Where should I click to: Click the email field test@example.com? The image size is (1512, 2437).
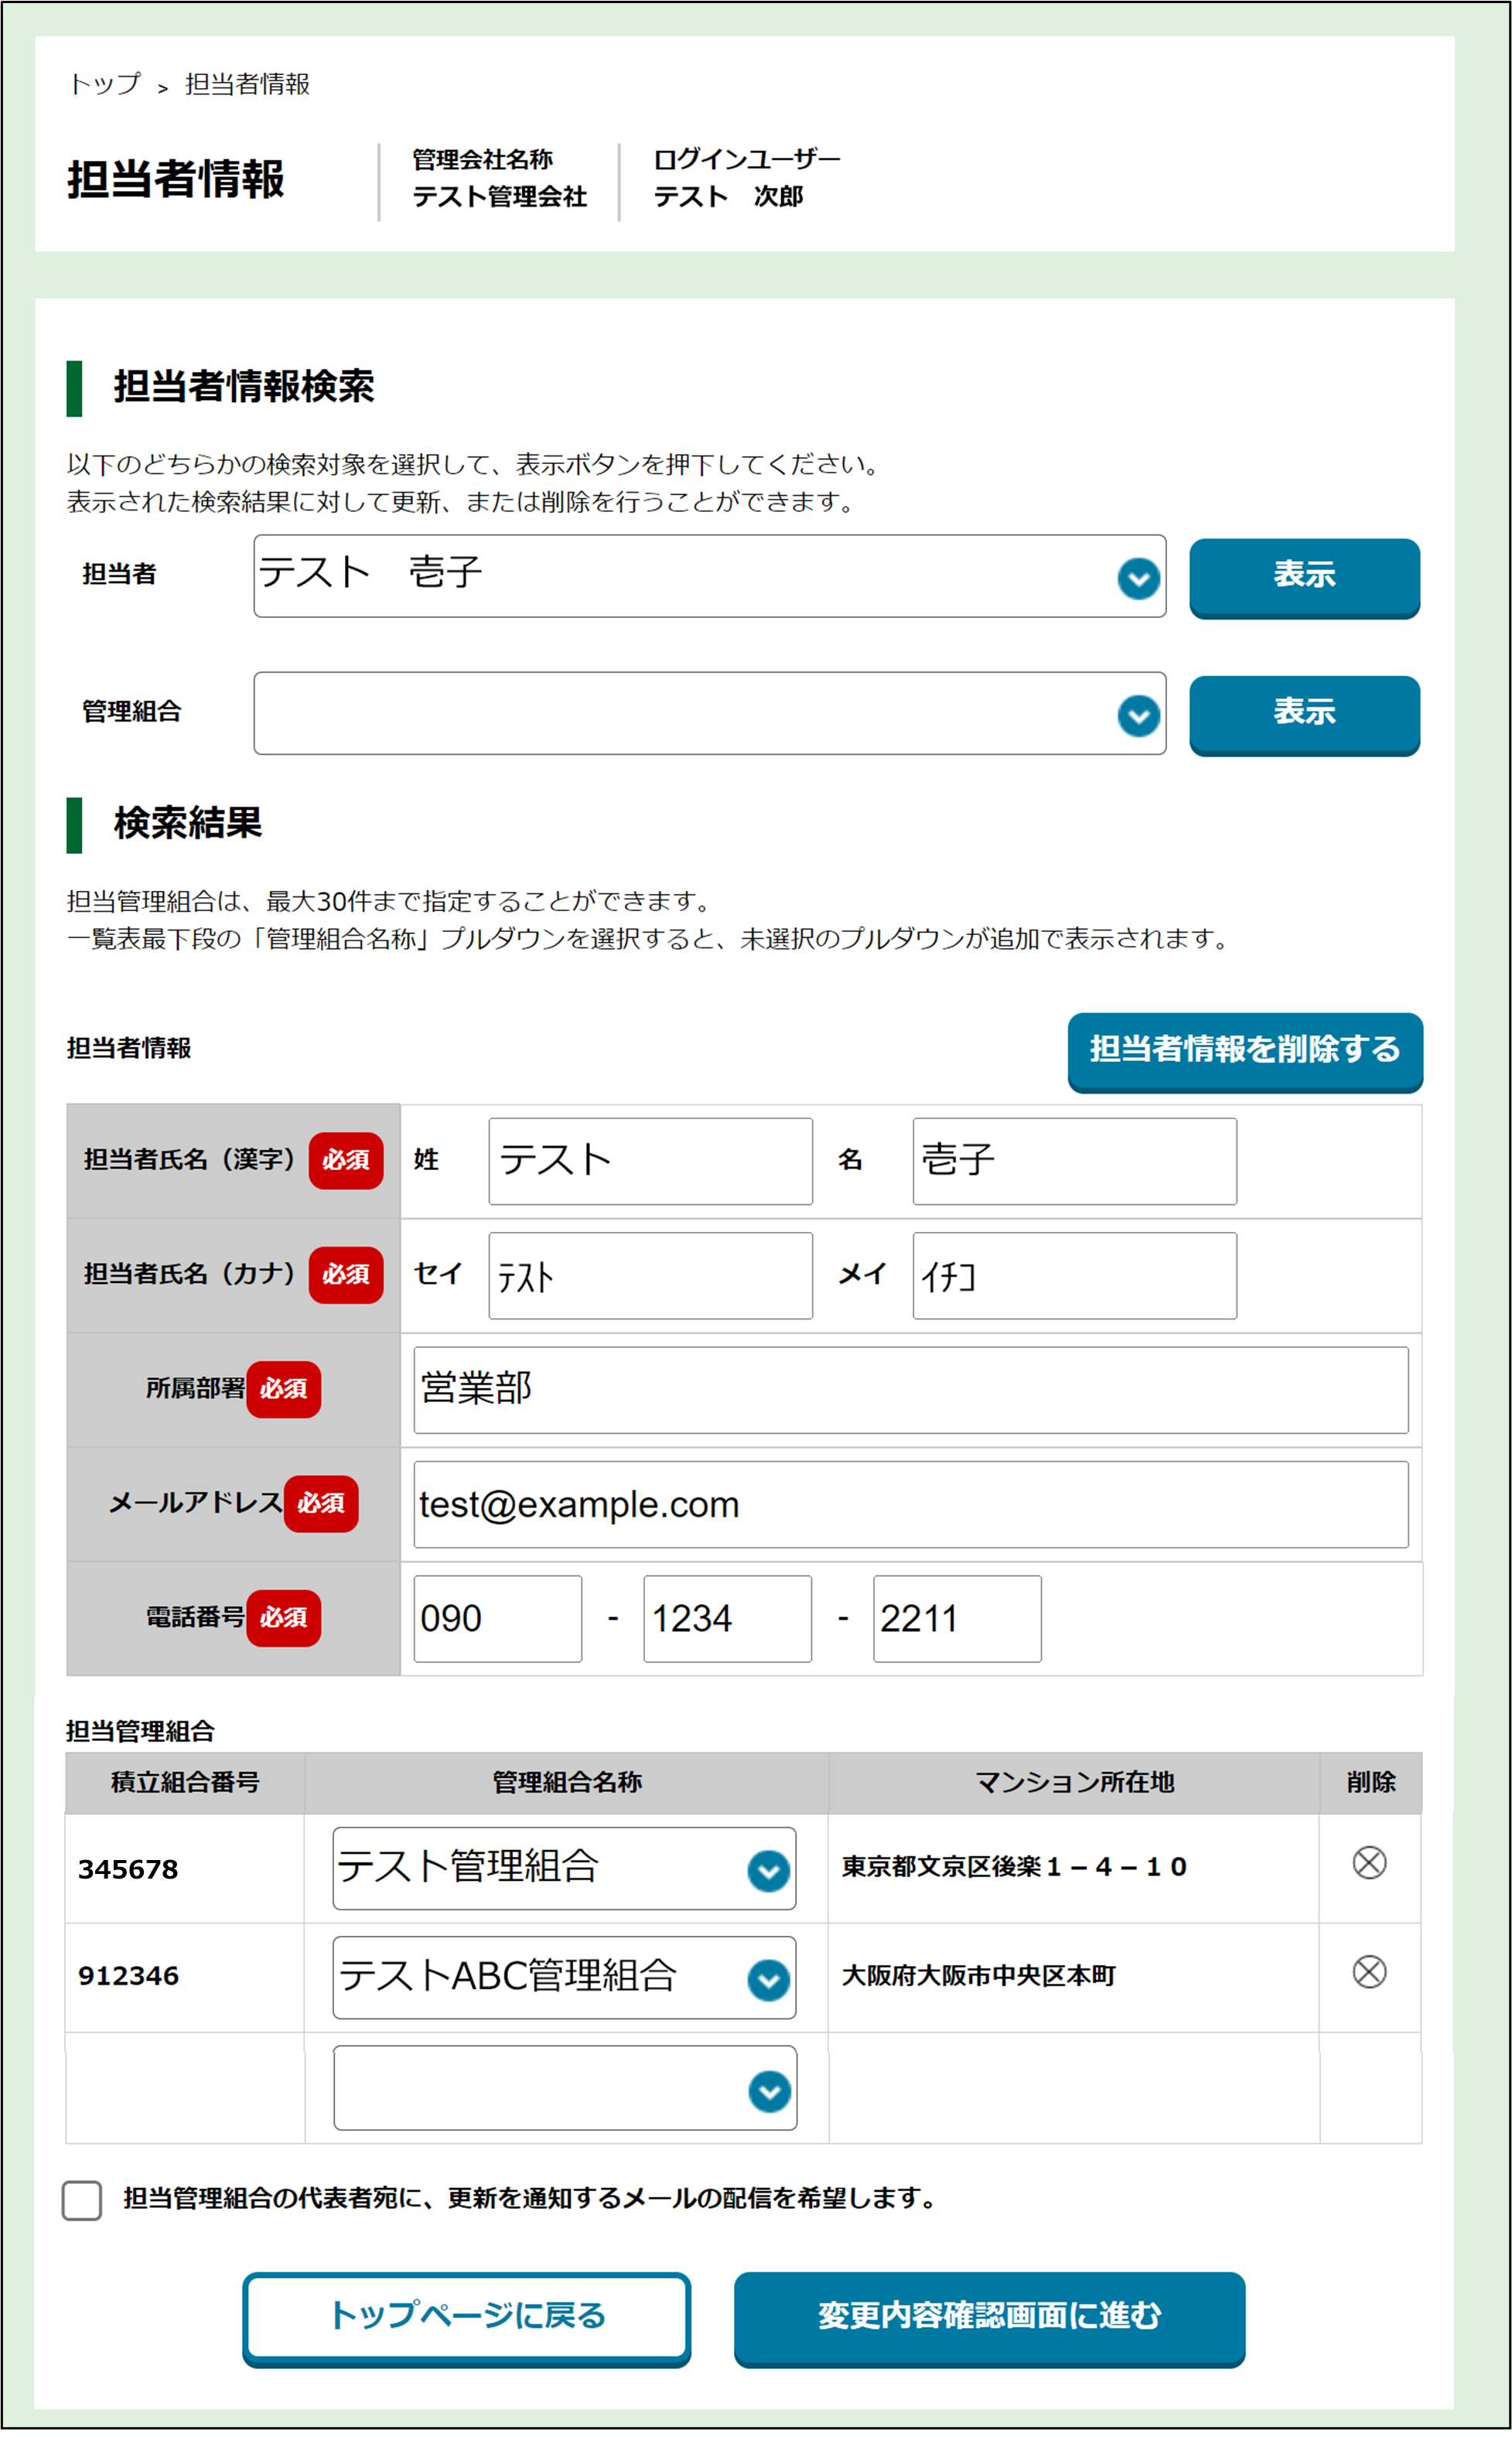point(911,1504)
